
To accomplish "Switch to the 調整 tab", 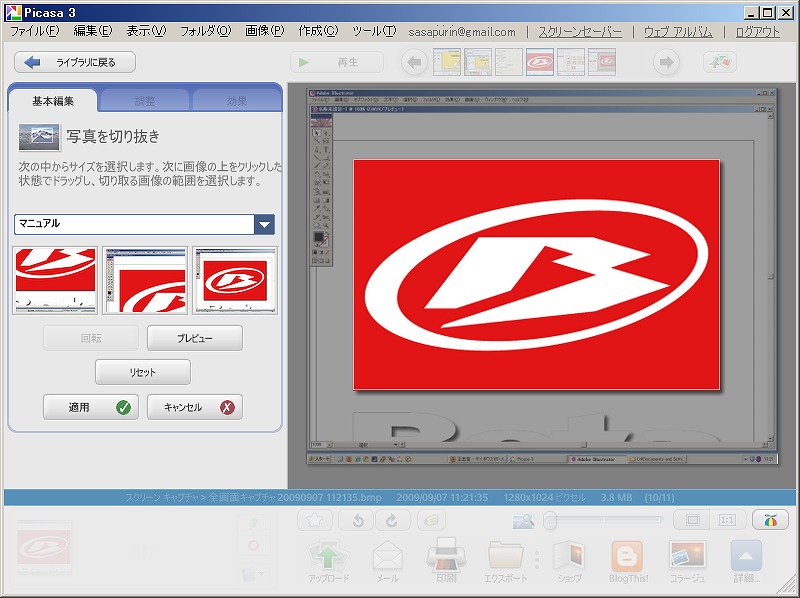I will (144, 101).
